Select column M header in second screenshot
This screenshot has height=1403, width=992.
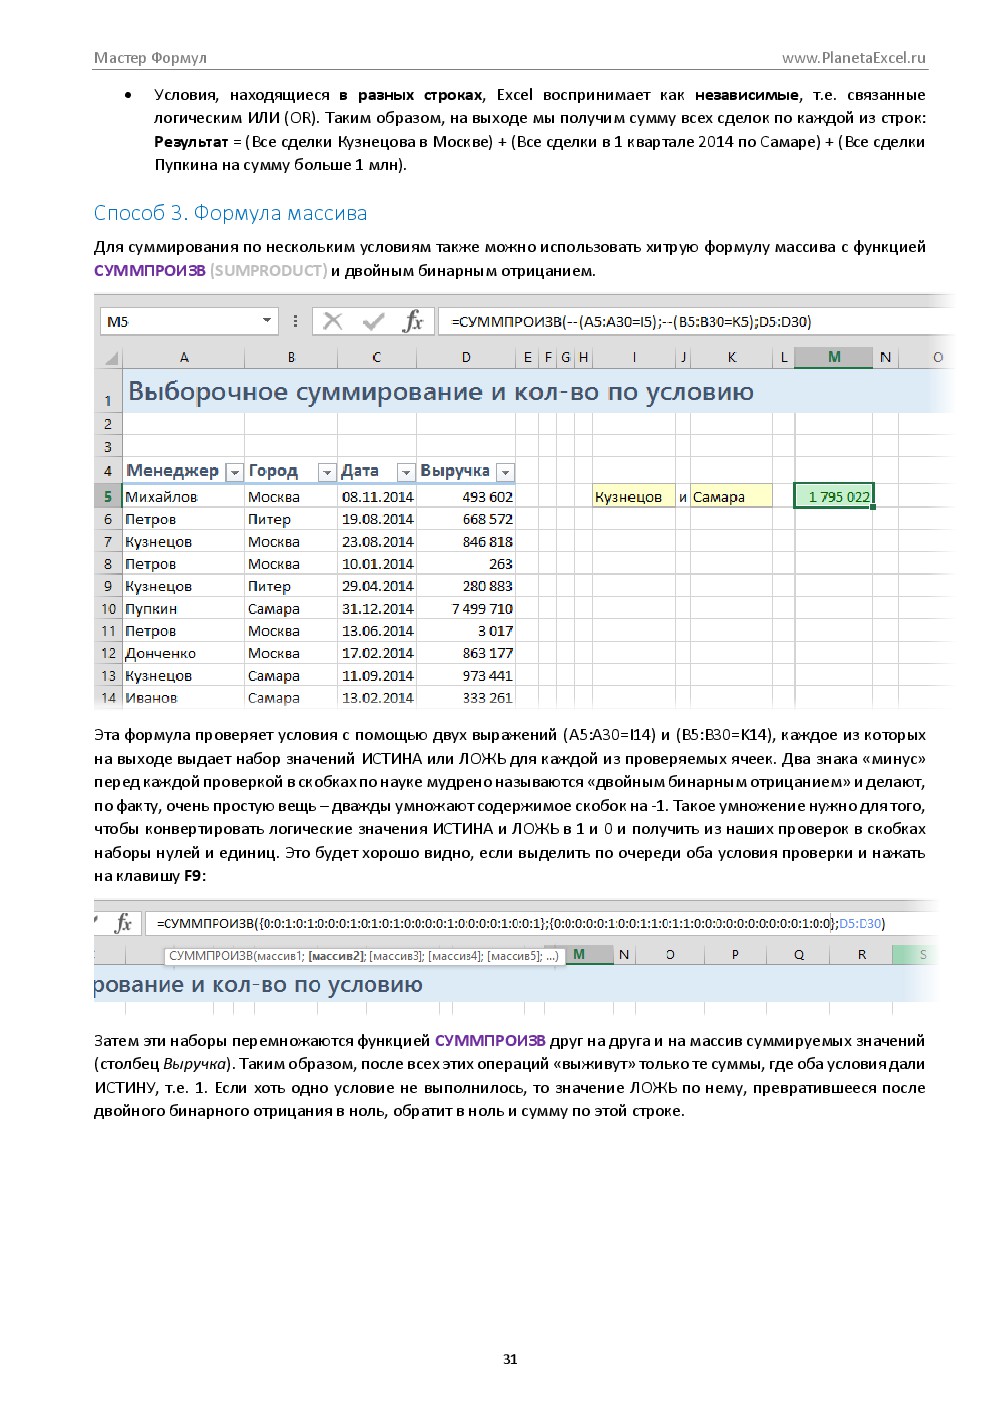[579, 955]
